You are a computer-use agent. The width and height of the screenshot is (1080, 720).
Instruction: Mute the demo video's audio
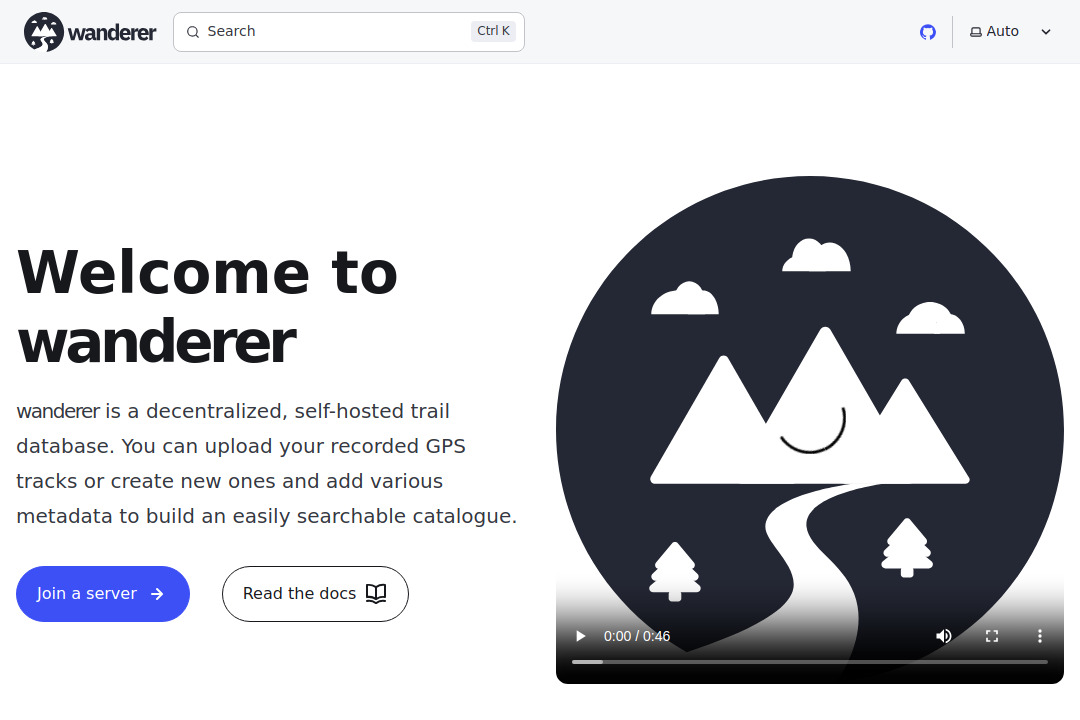point(944,636)
